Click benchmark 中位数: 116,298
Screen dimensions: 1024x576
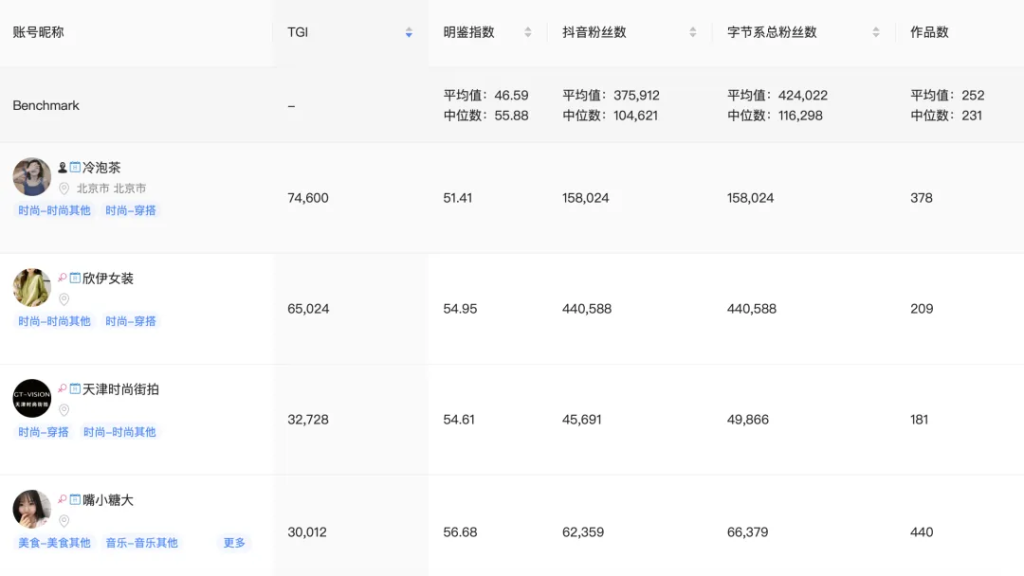tap(775, 116)
